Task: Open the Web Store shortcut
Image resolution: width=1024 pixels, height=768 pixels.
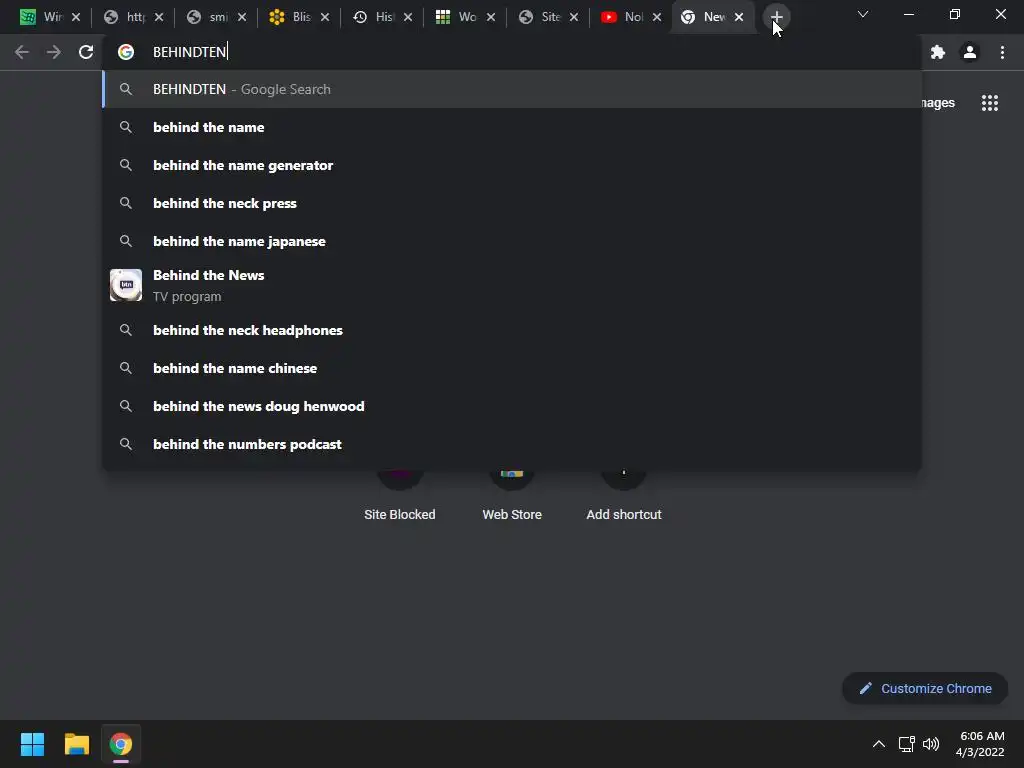Action: point(512,496)
